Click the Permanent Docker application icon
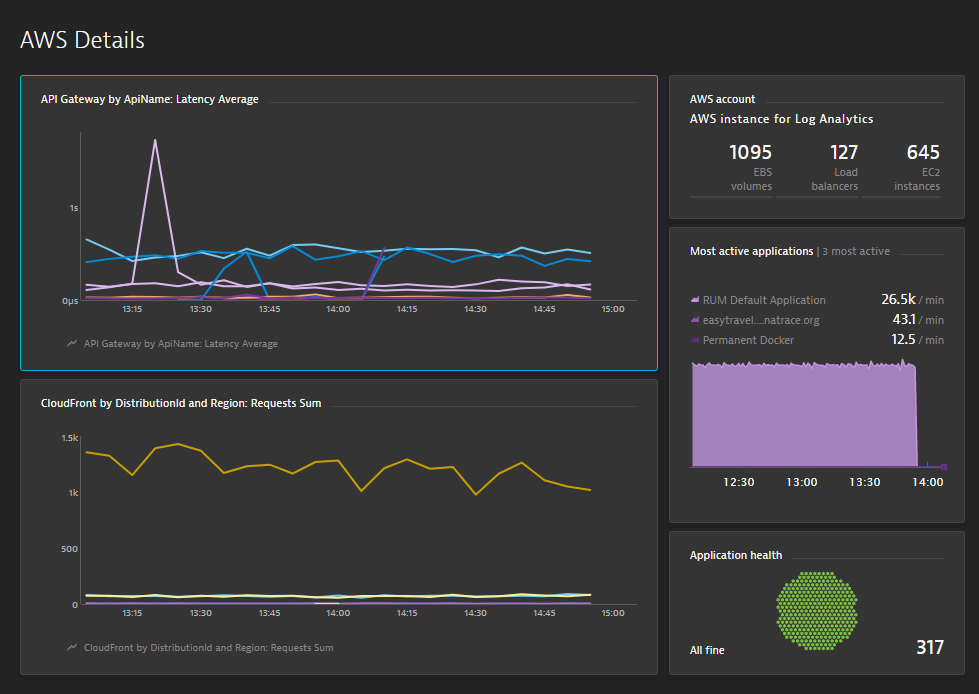This screenshot has height=694, width=979. 694,340
